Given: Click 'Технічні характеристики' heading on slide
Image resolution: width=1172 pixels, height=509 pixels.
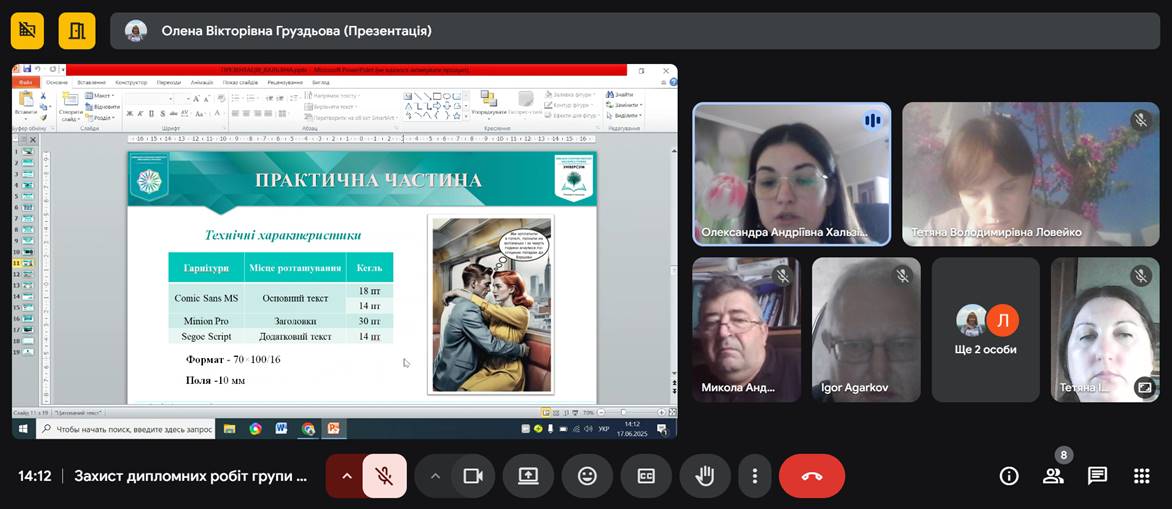Looking at the screenshot, I should click(283, 235).
